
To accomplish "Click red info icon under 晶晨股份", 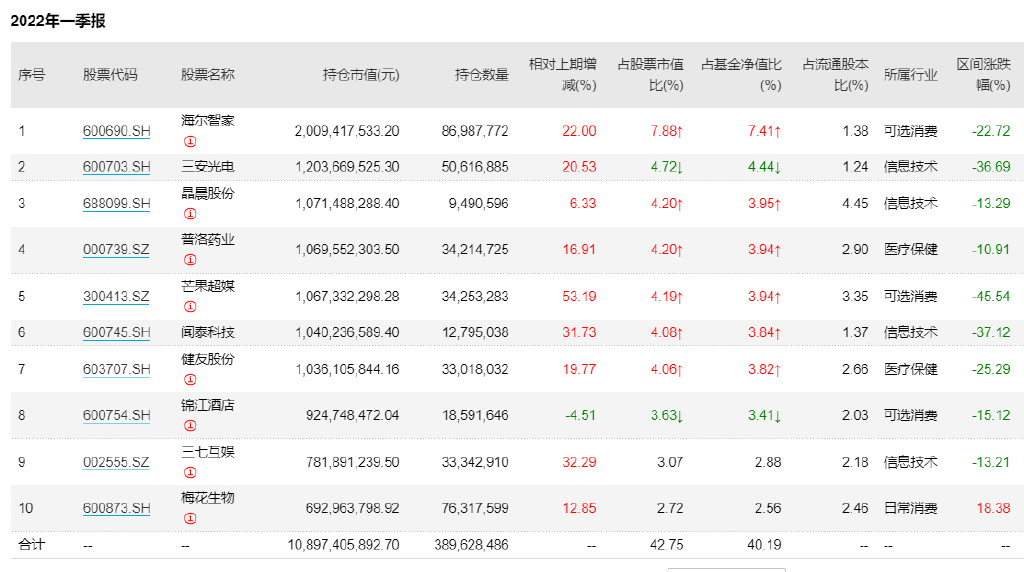I will point(190,214).
